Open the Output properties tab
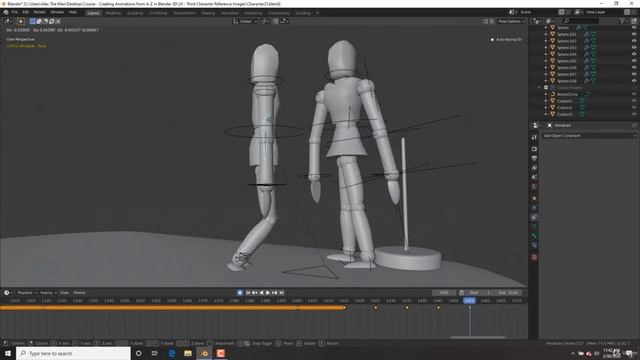The width and height of the screenshot is (640, 360). pyautogui.click(x=534, y=158)
